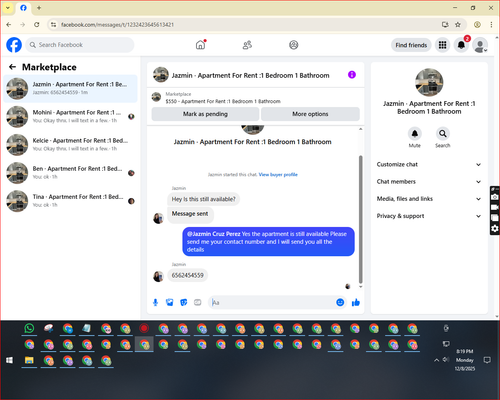Expand Customize chat section

coord(429,164)
